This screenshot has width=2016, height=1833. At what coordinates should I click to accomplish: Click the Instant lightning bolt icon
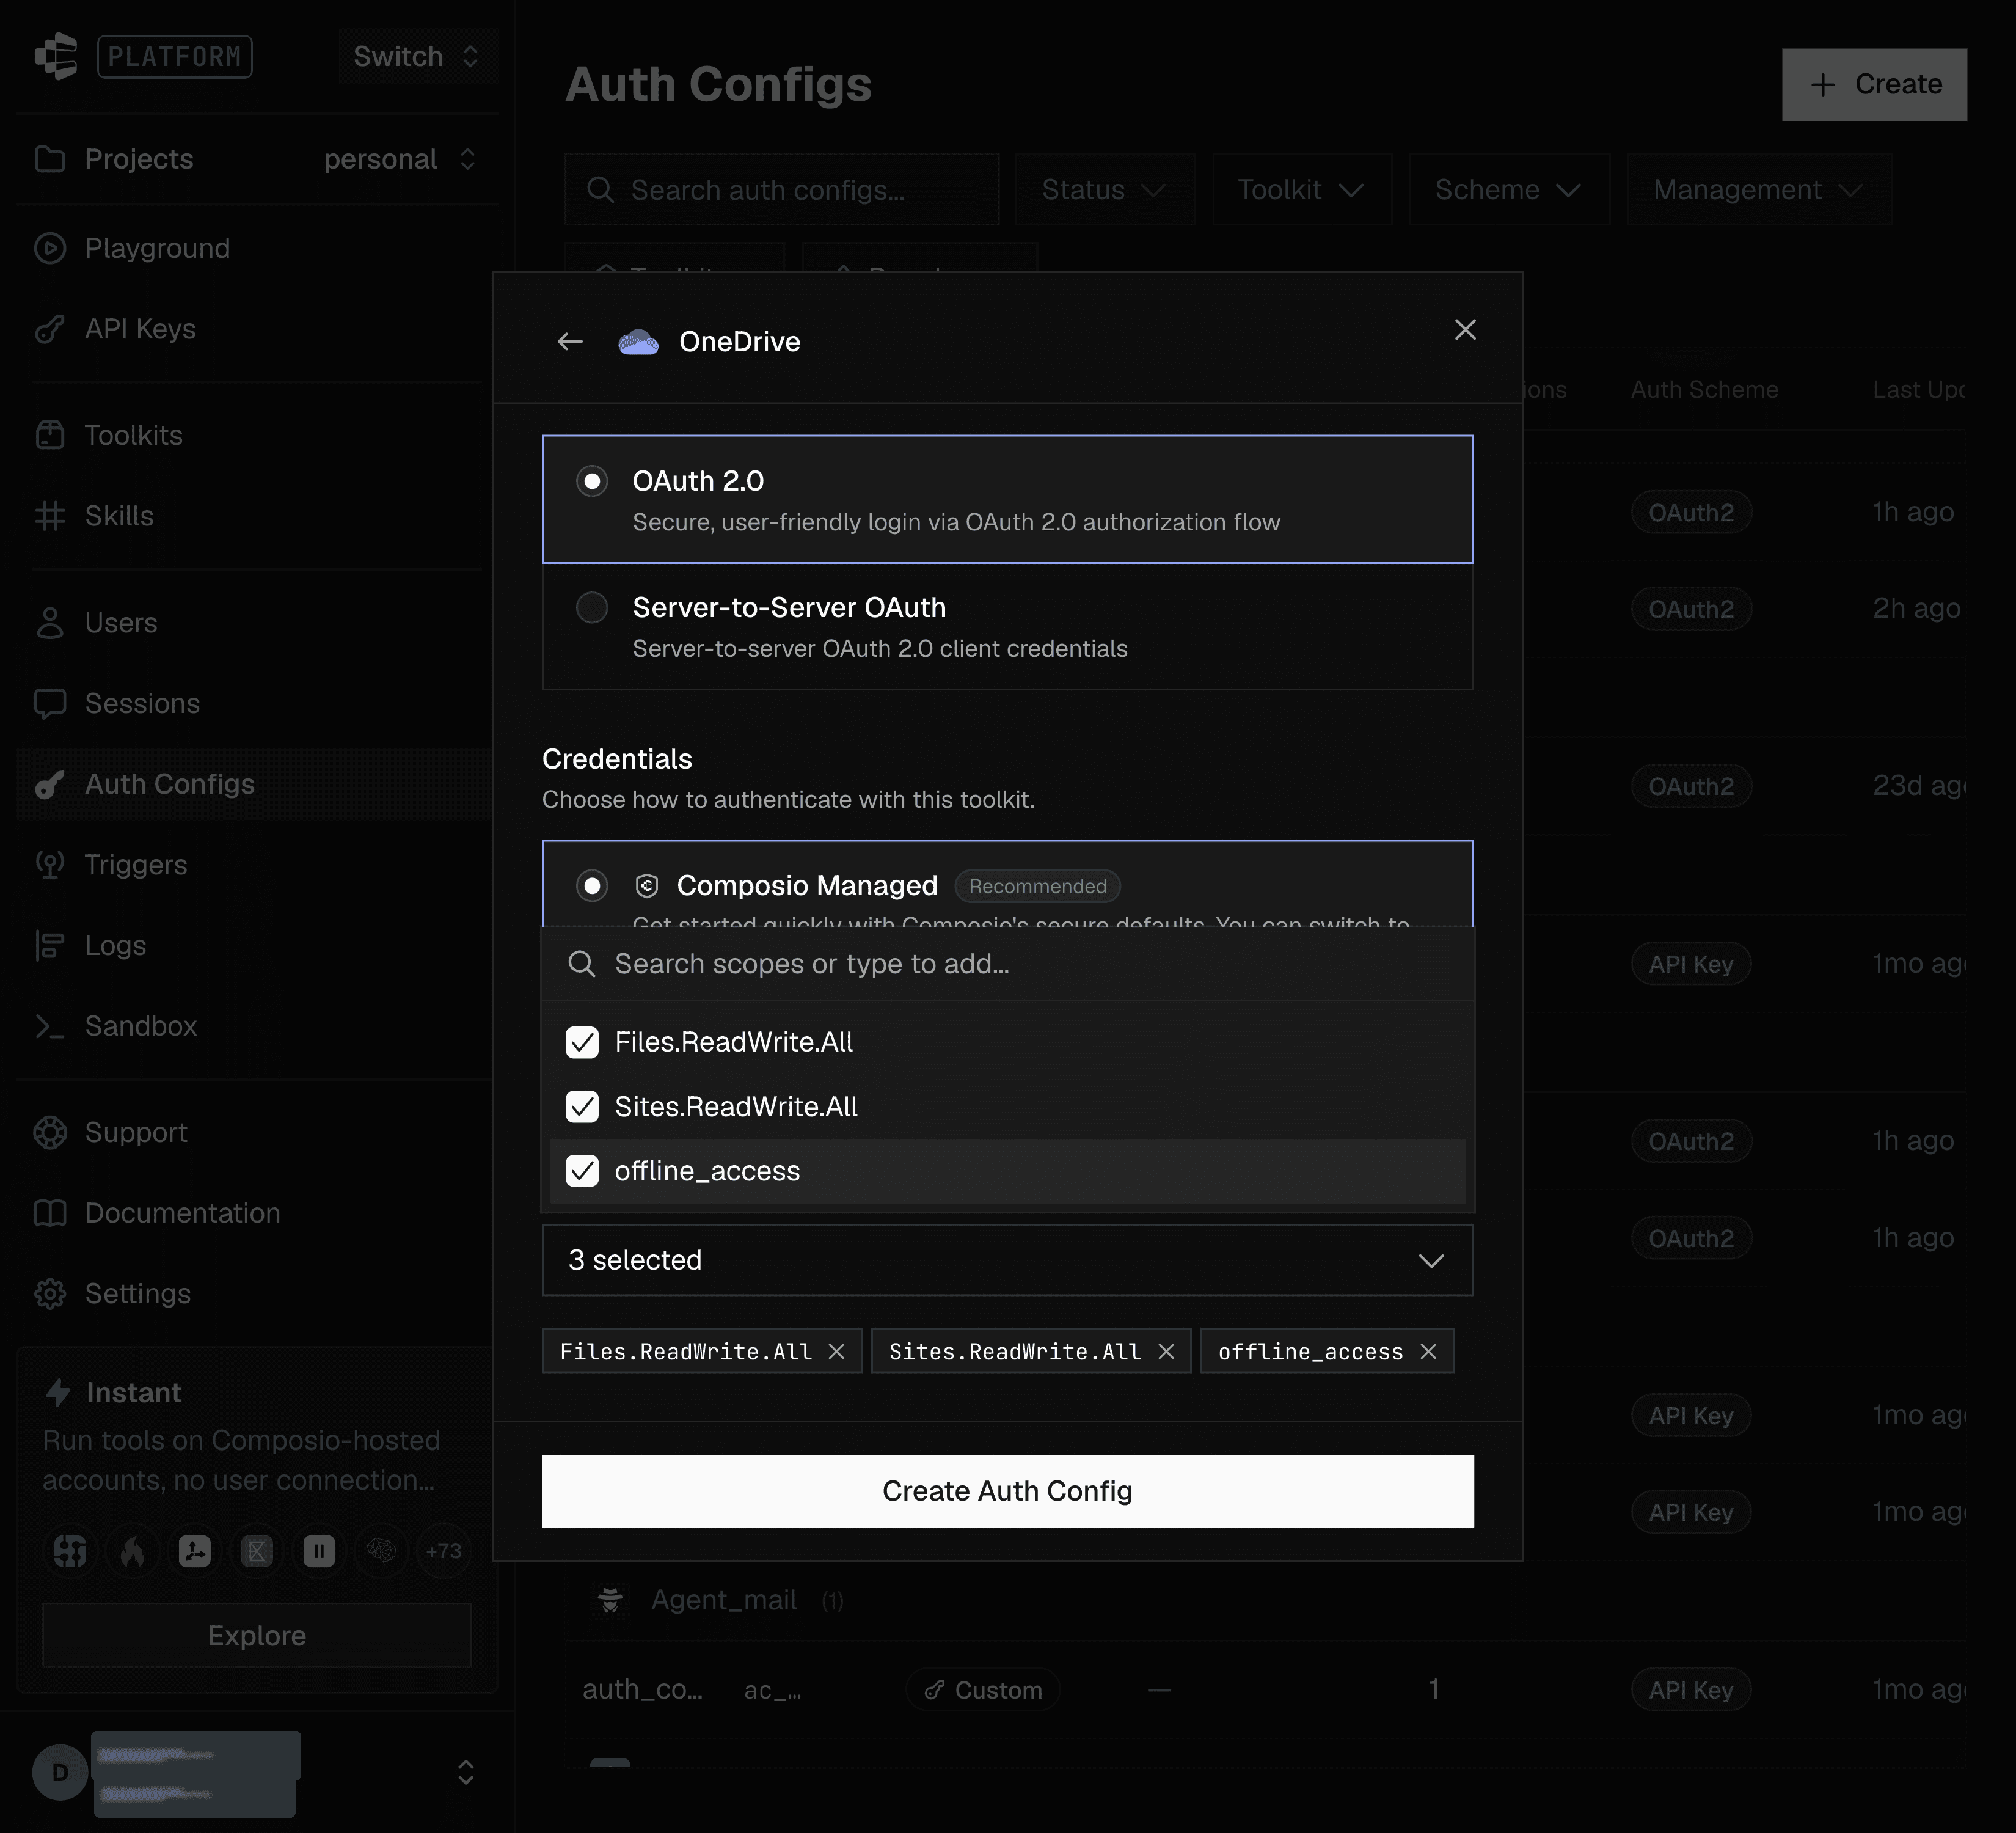point(58,1392)
